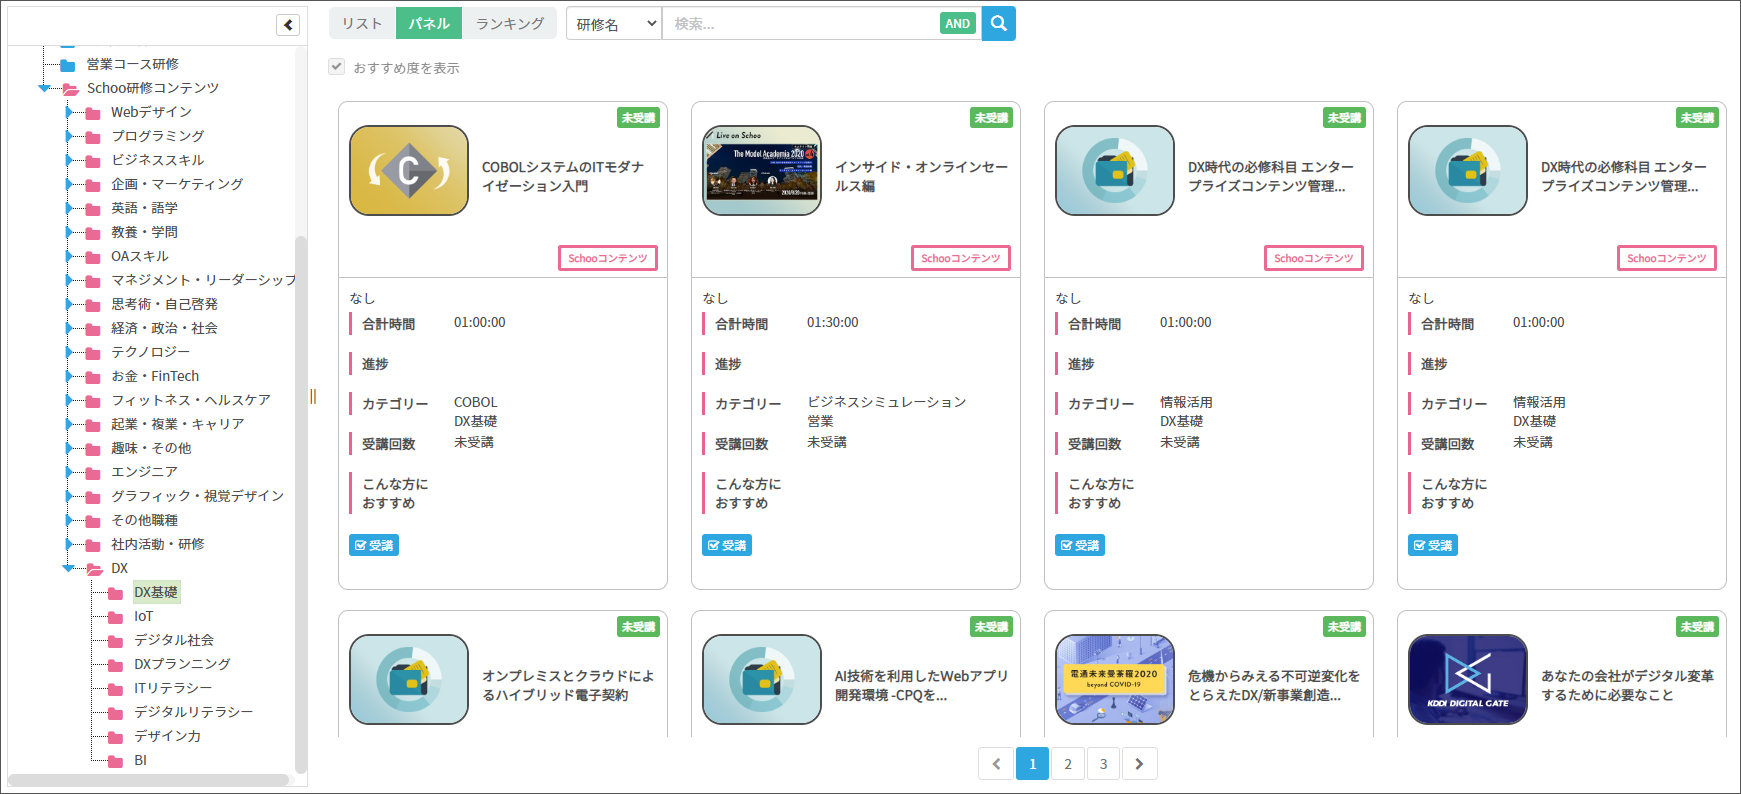The height and width of the screenshot is (794, 1741).
Task: Click the blue search magnifier button
Action: (998, 24)
